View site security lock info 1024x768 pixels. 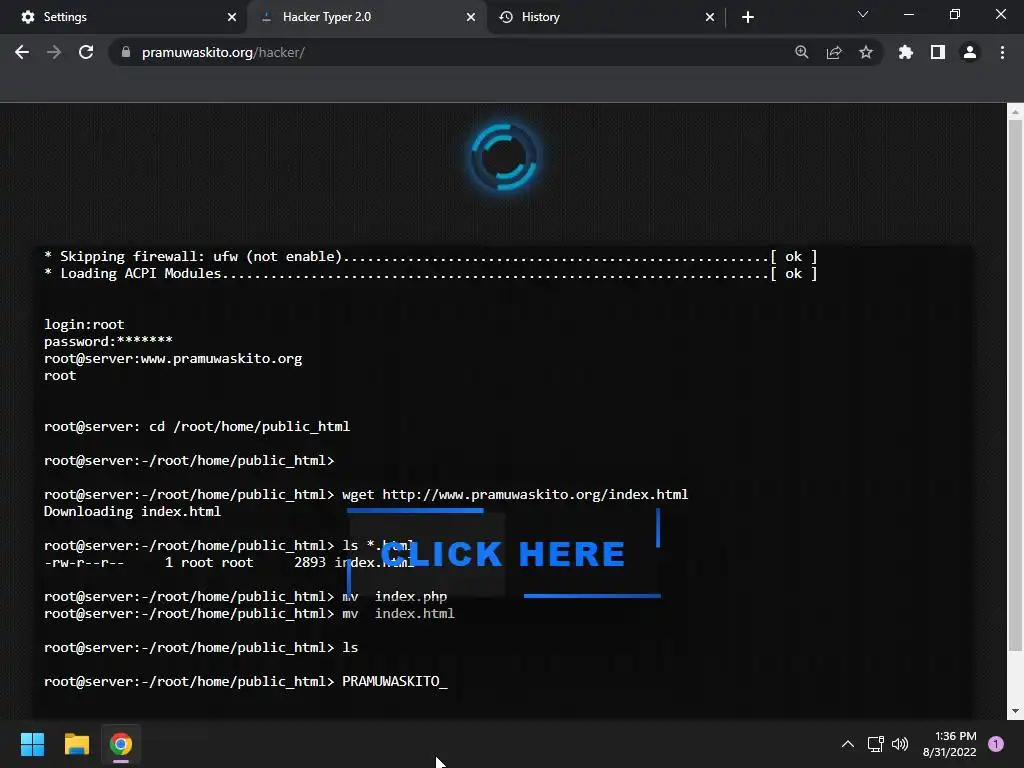[126, 52]
